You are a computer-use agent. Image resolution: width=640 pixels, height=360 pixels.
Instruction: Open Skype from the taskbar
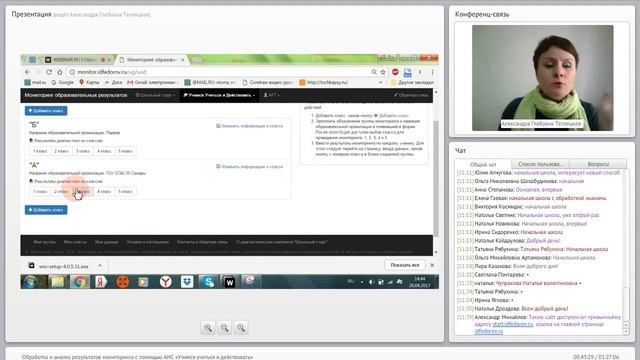click(208, 282)
